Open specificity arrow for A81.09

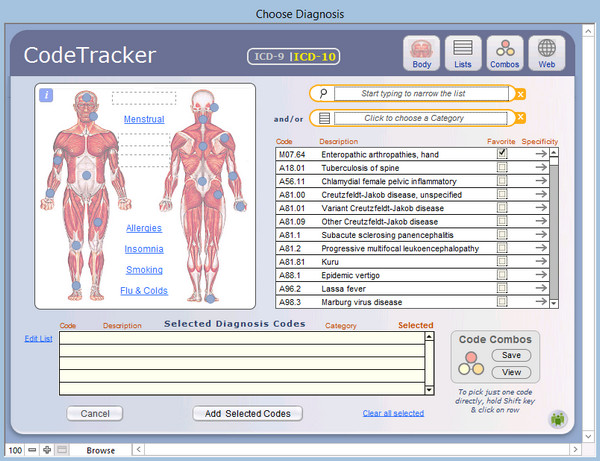pos(541,221)
